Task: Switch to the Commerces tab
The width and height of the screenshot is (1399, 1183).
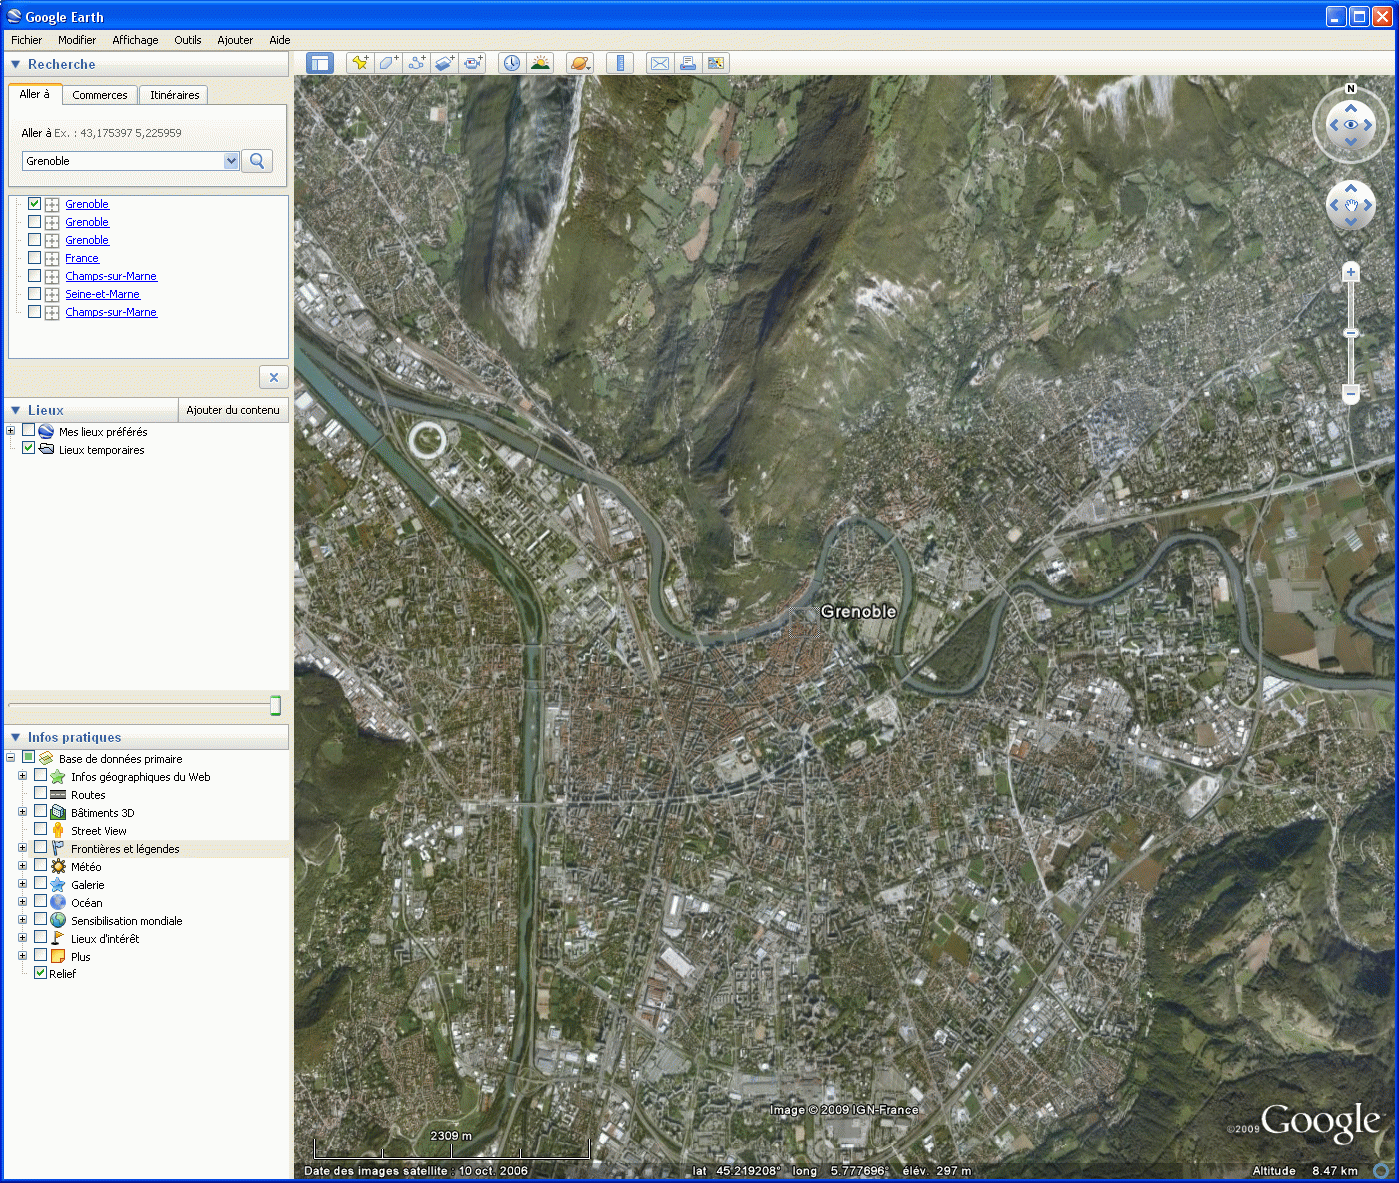Action: (100, 95)
